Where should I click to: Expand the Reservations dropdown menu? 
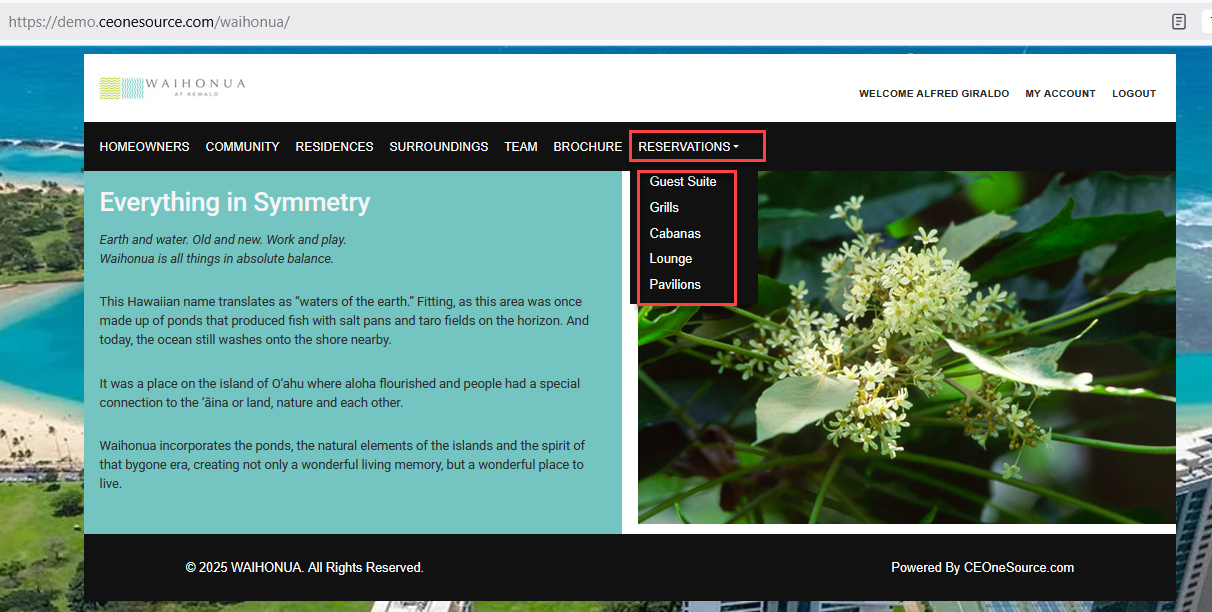(x=688, y=147)
